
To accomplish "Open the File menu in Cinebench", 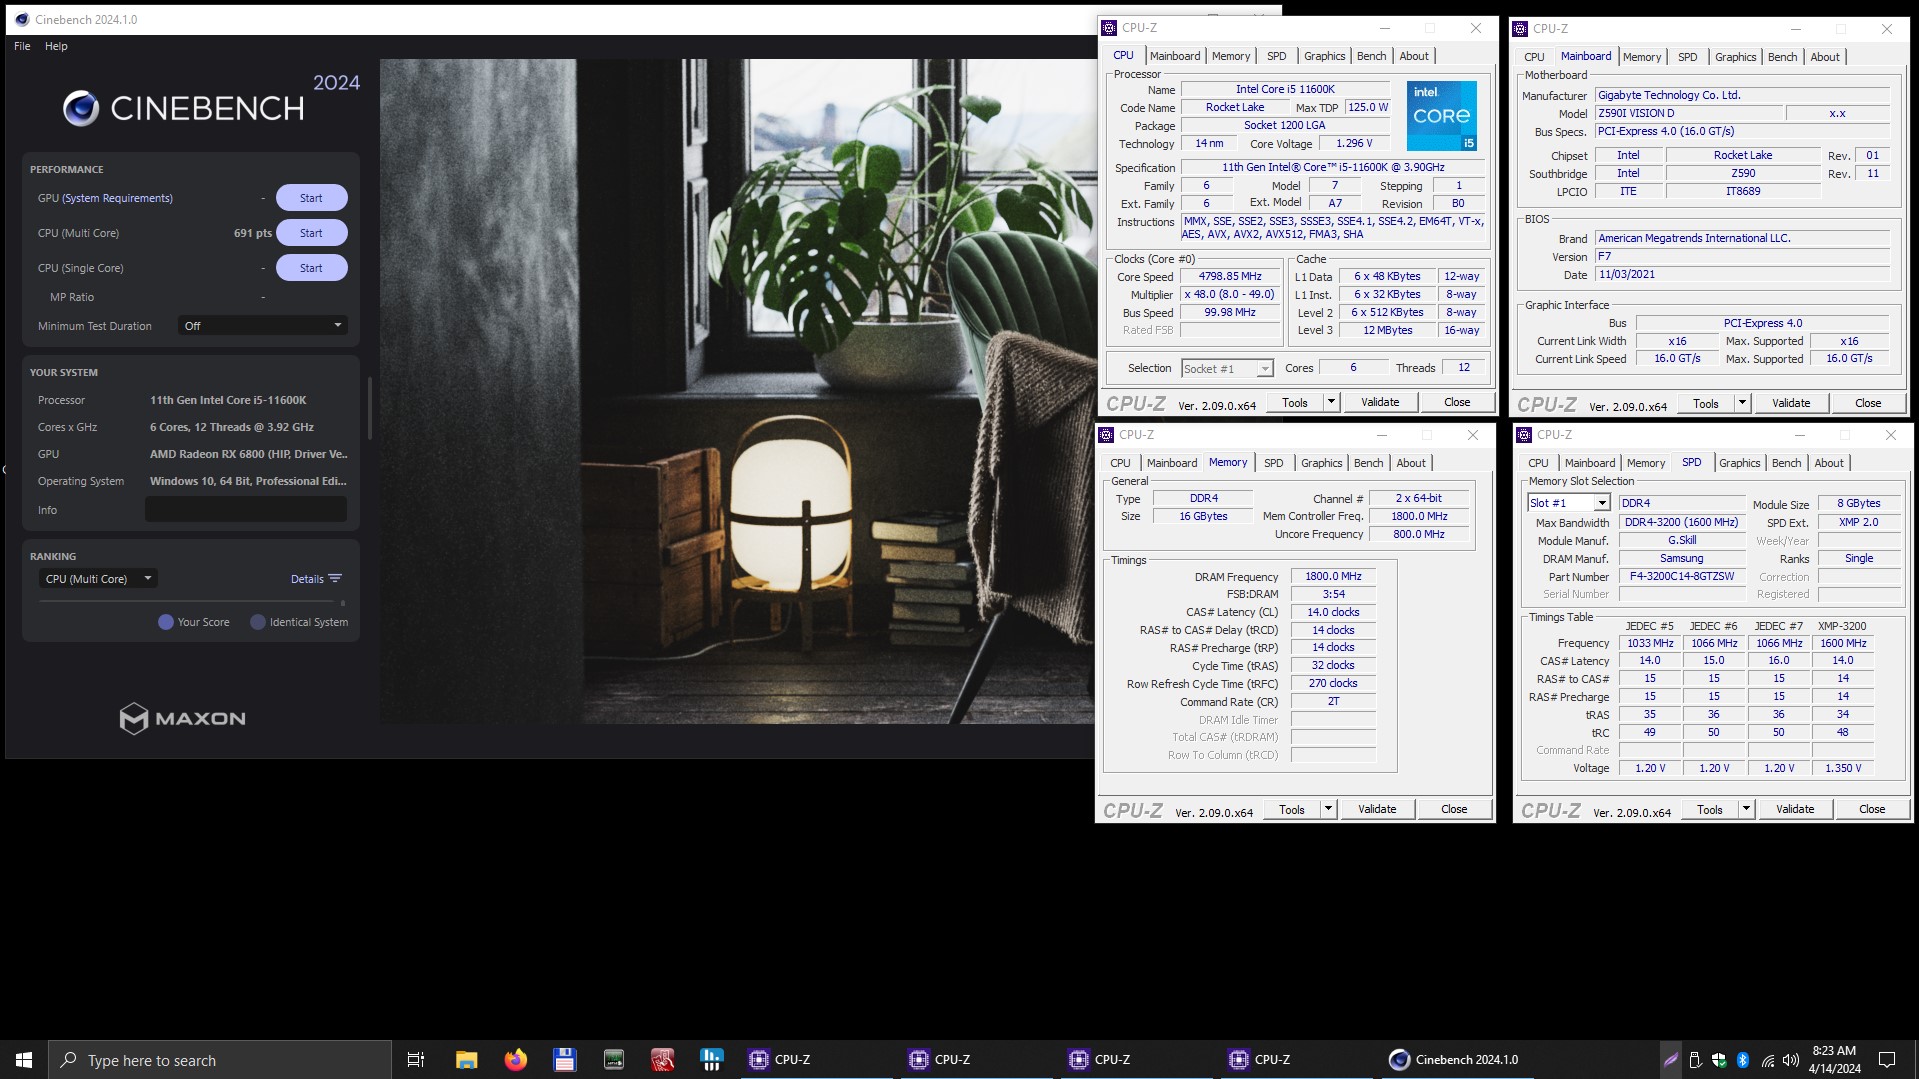I will click(x=22, y=46).
